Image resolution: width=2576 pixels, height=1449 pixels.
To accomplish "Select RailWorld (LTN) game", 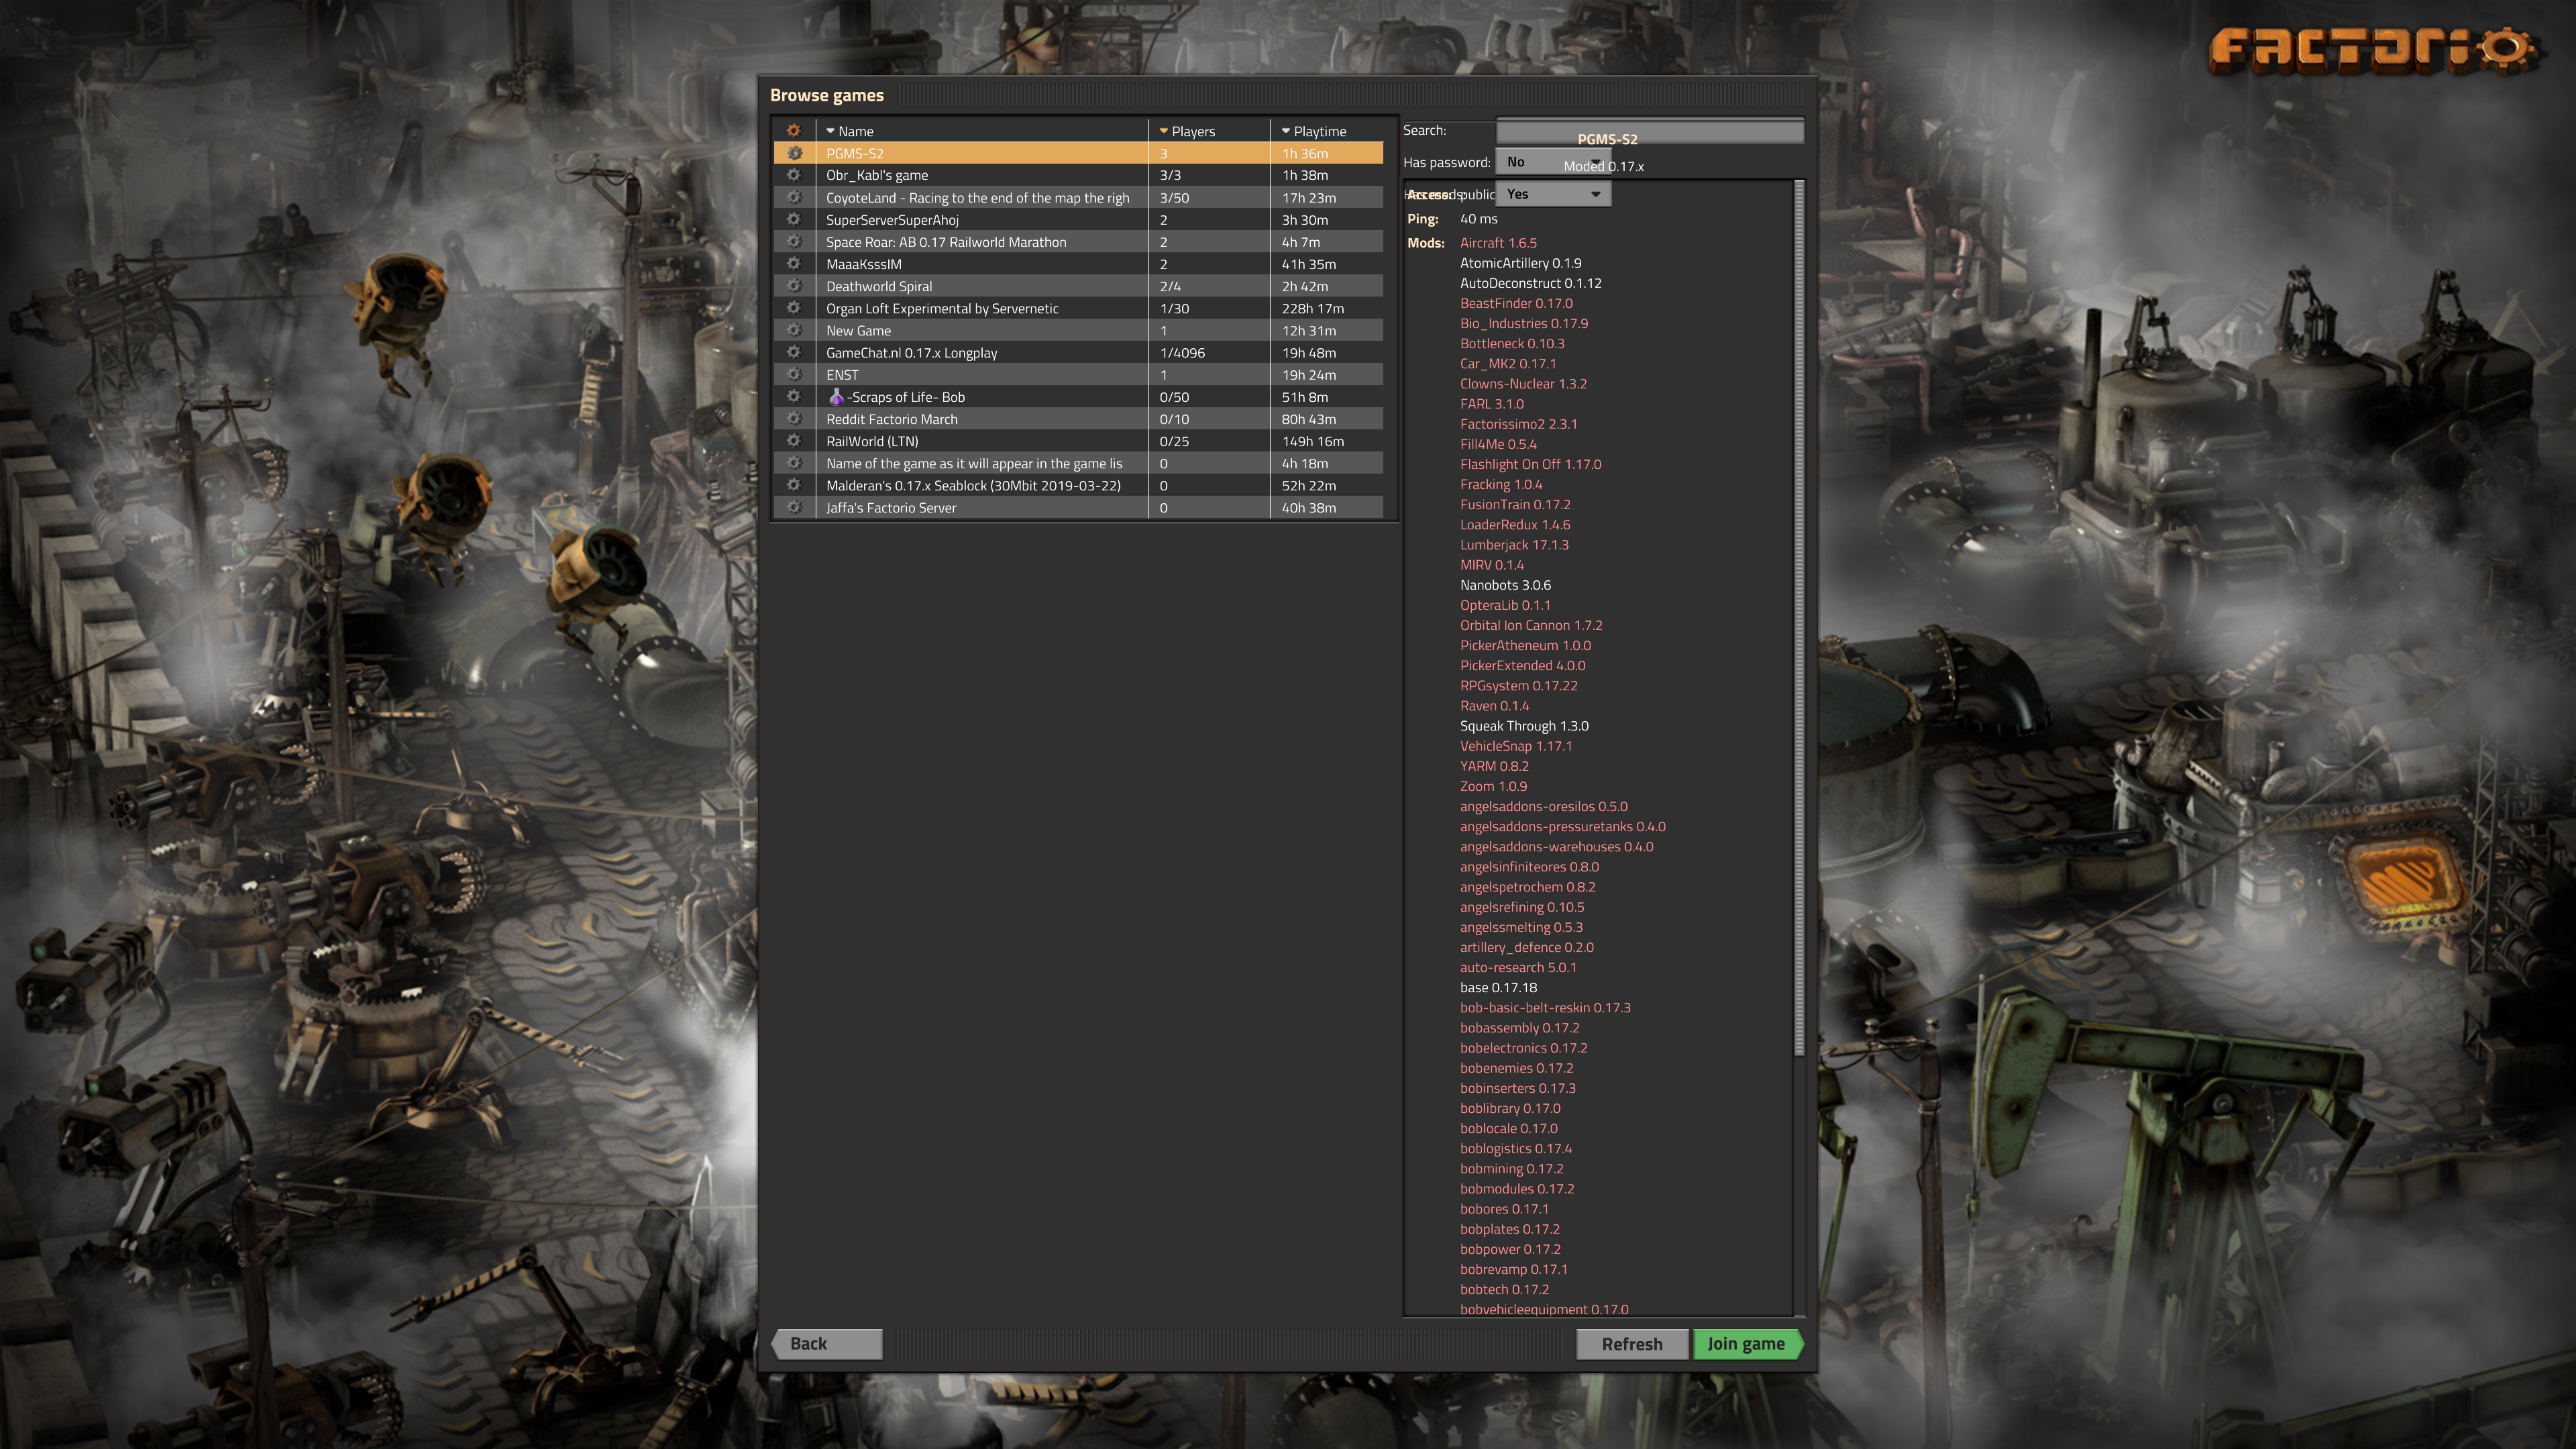I will [x=1079, y=440].
